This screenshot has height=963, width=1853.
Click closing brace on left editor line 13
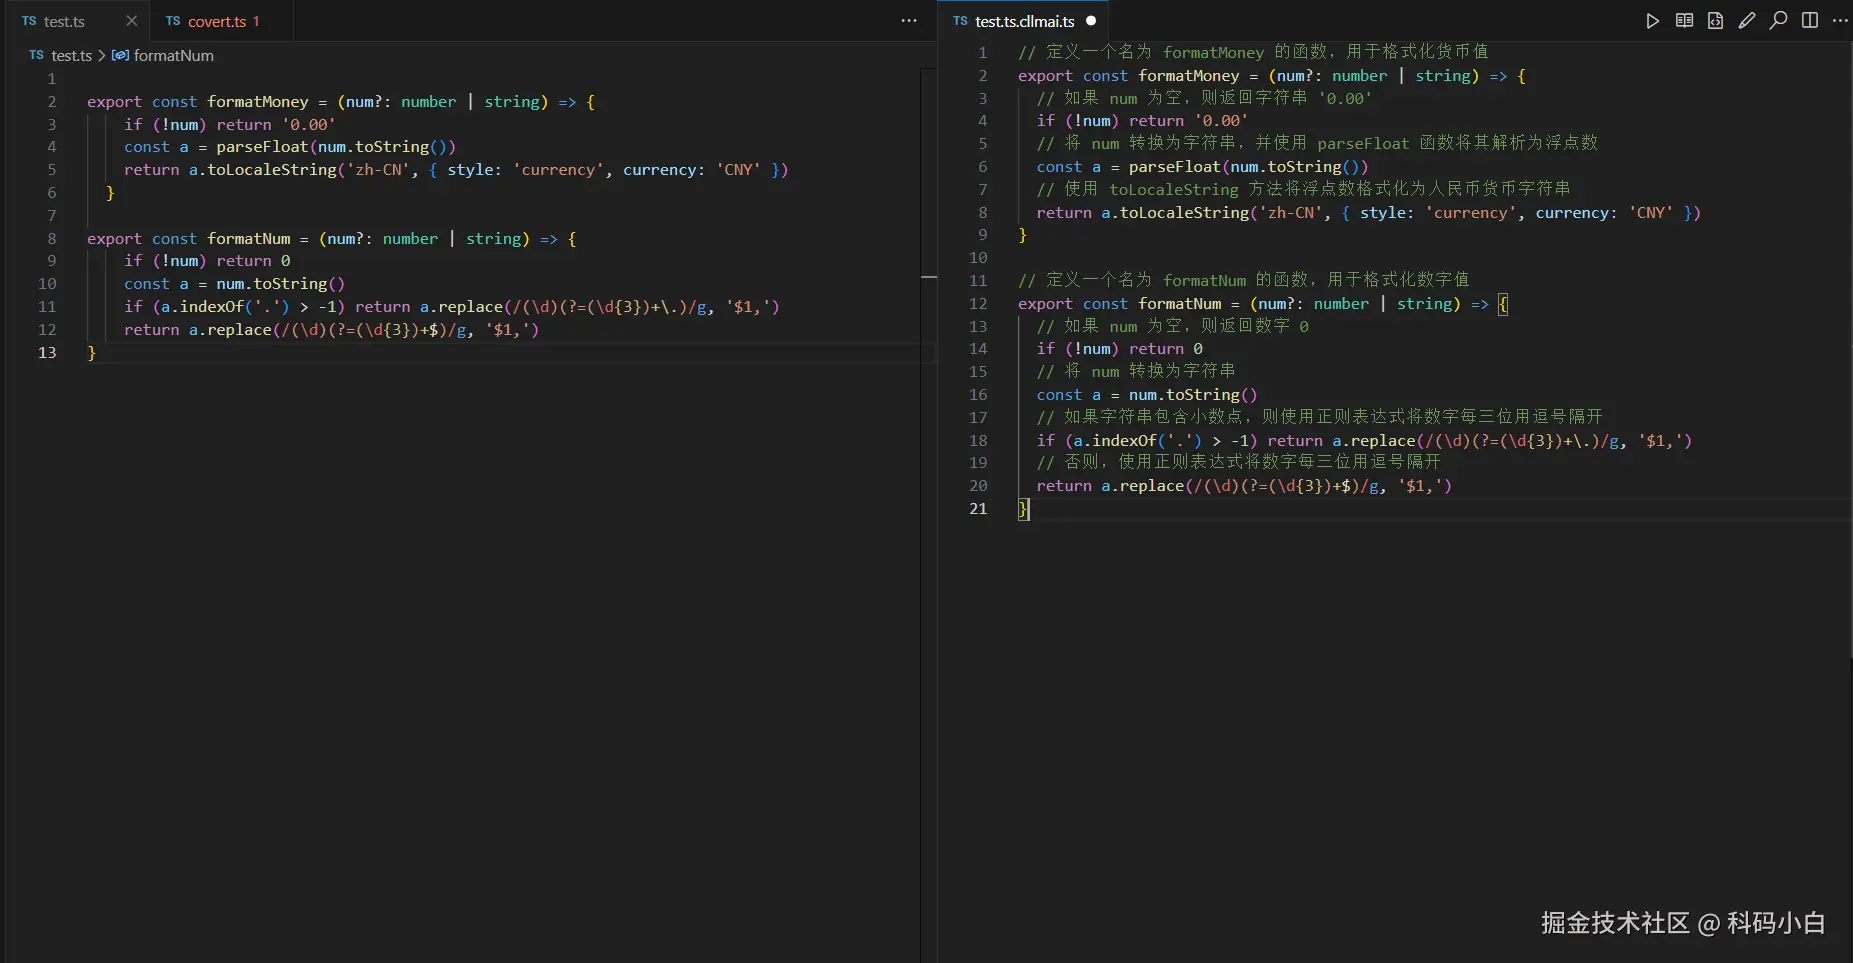click(91, 353)
